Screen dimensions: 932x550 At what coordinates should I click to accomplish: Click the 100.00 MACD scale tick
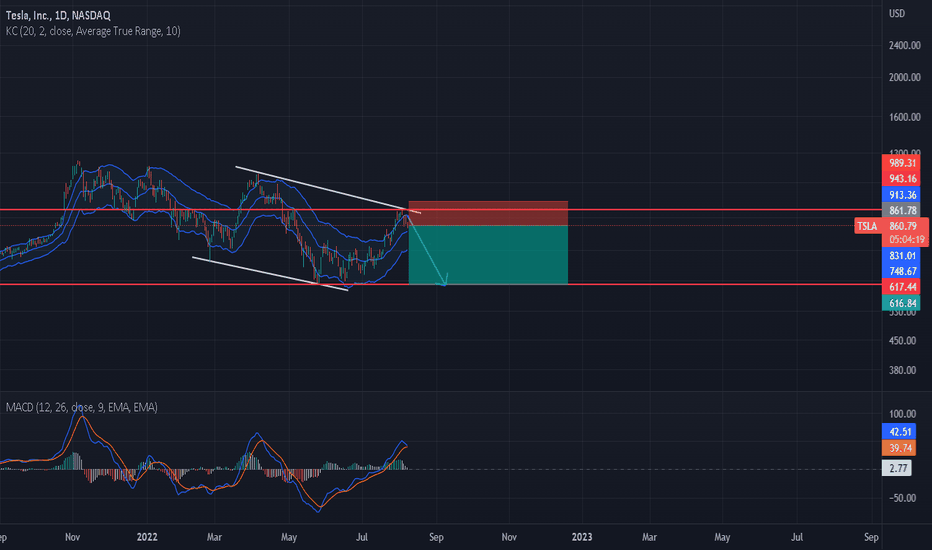pyautogui.click(x=902, y=414)
